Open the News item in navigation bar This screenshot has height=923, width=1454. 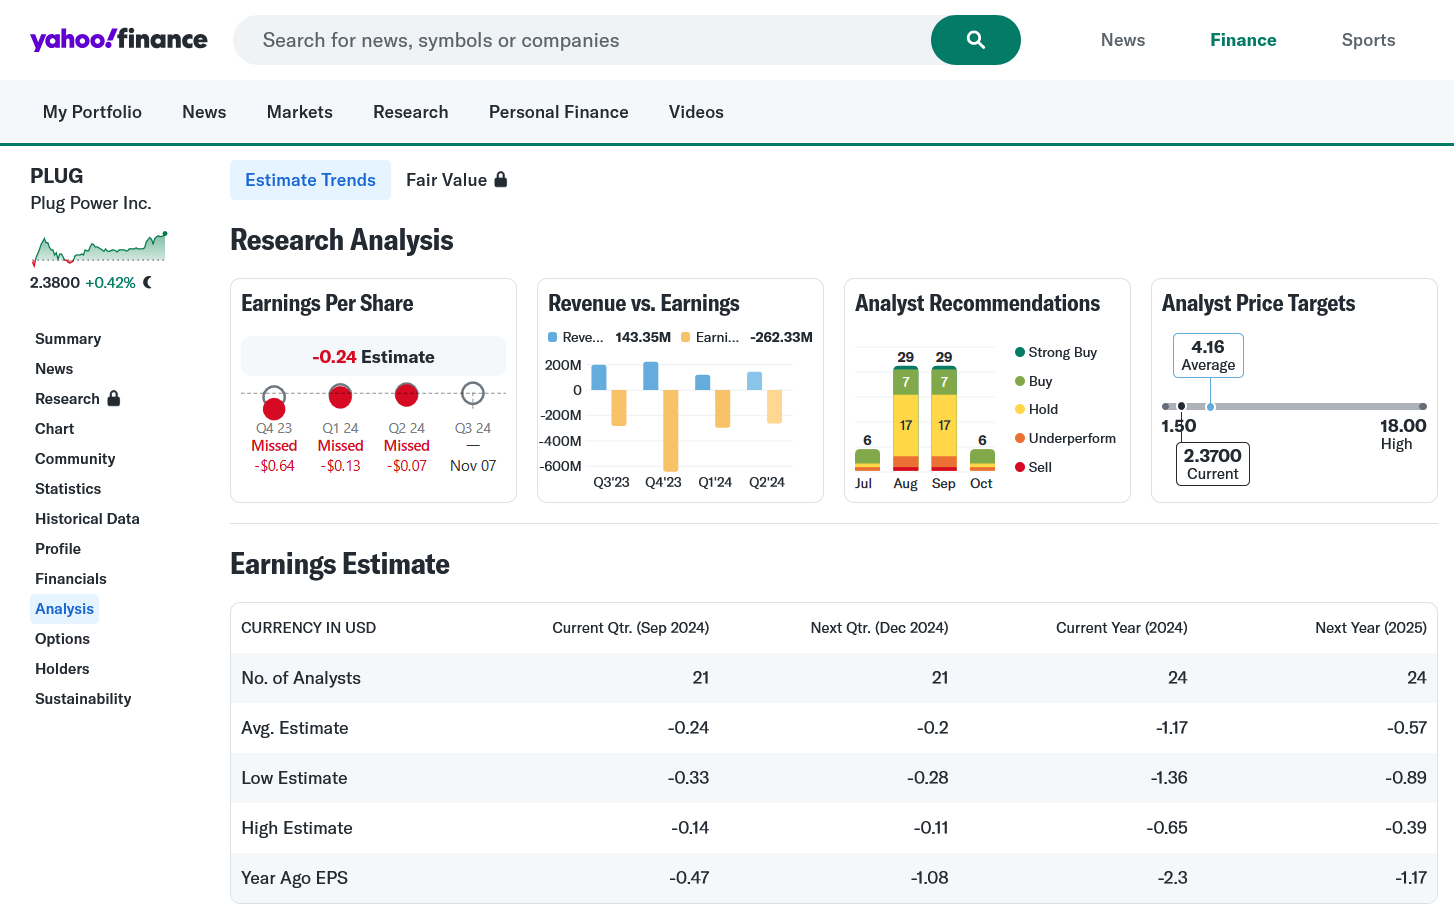click(204, 112)
